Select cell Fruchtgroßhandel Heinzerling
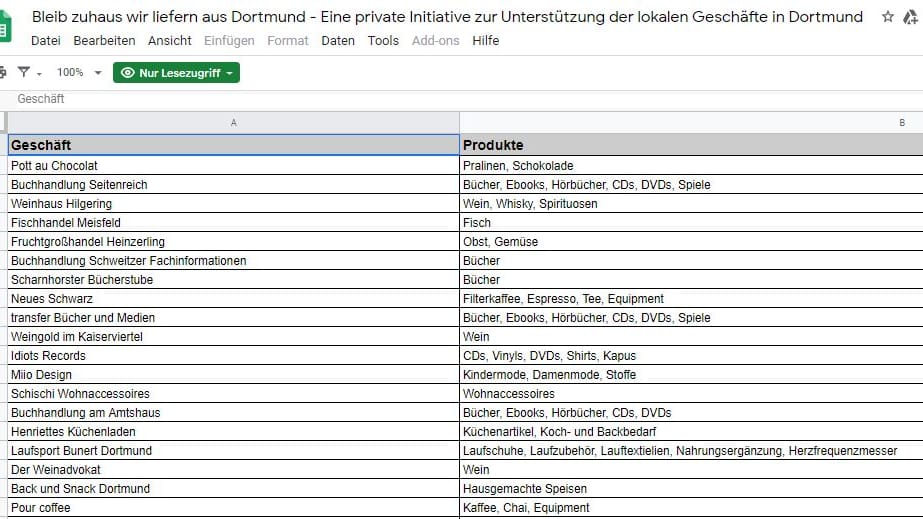The width and height of the screenshot is (923, 519). [x=234, y=241]
